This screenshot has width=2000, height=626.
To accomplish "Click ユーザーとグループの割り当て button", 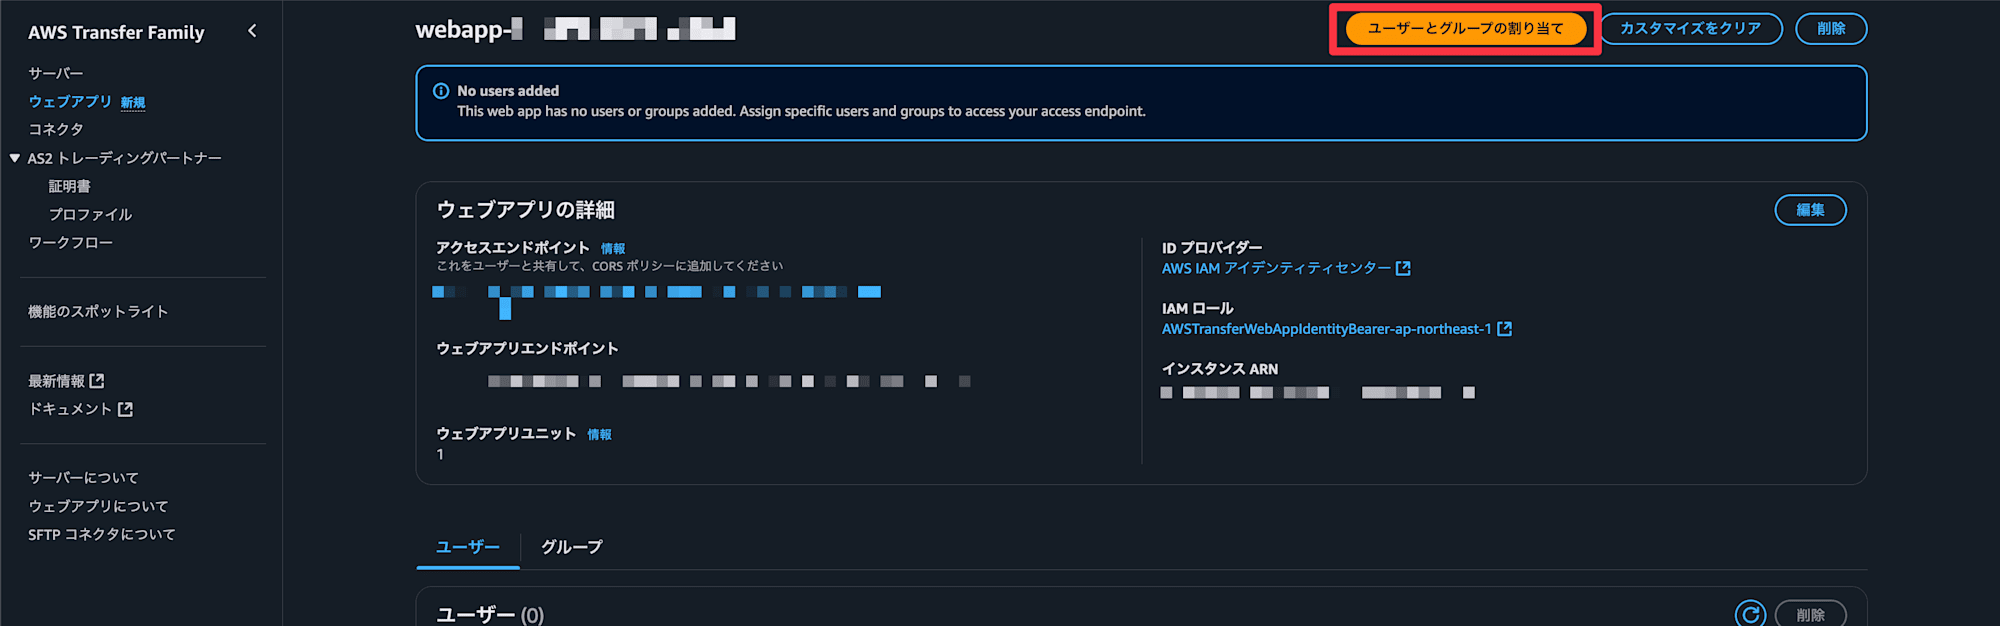I will 1465,29.
